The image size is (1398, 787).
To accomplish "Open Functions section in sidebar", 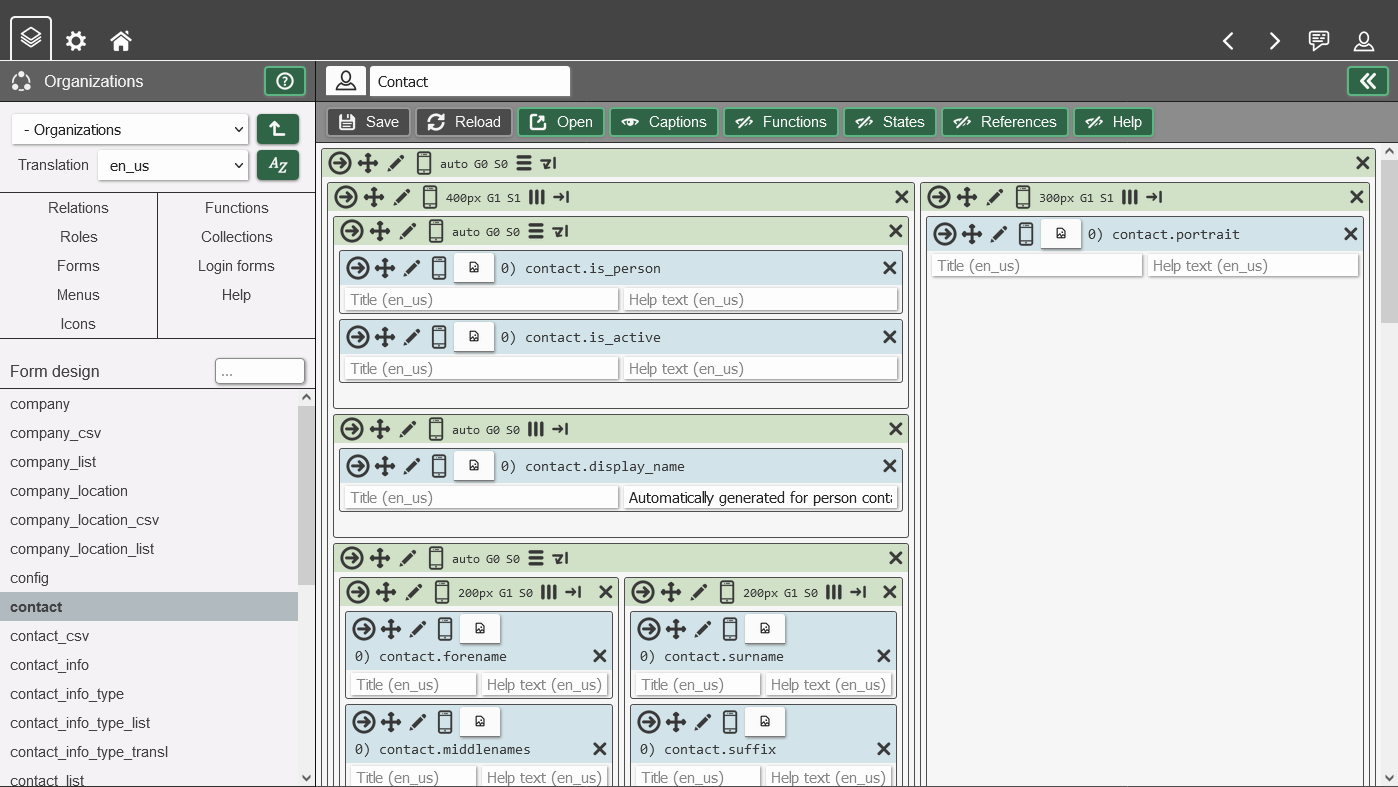I will (x=236, y=208).
